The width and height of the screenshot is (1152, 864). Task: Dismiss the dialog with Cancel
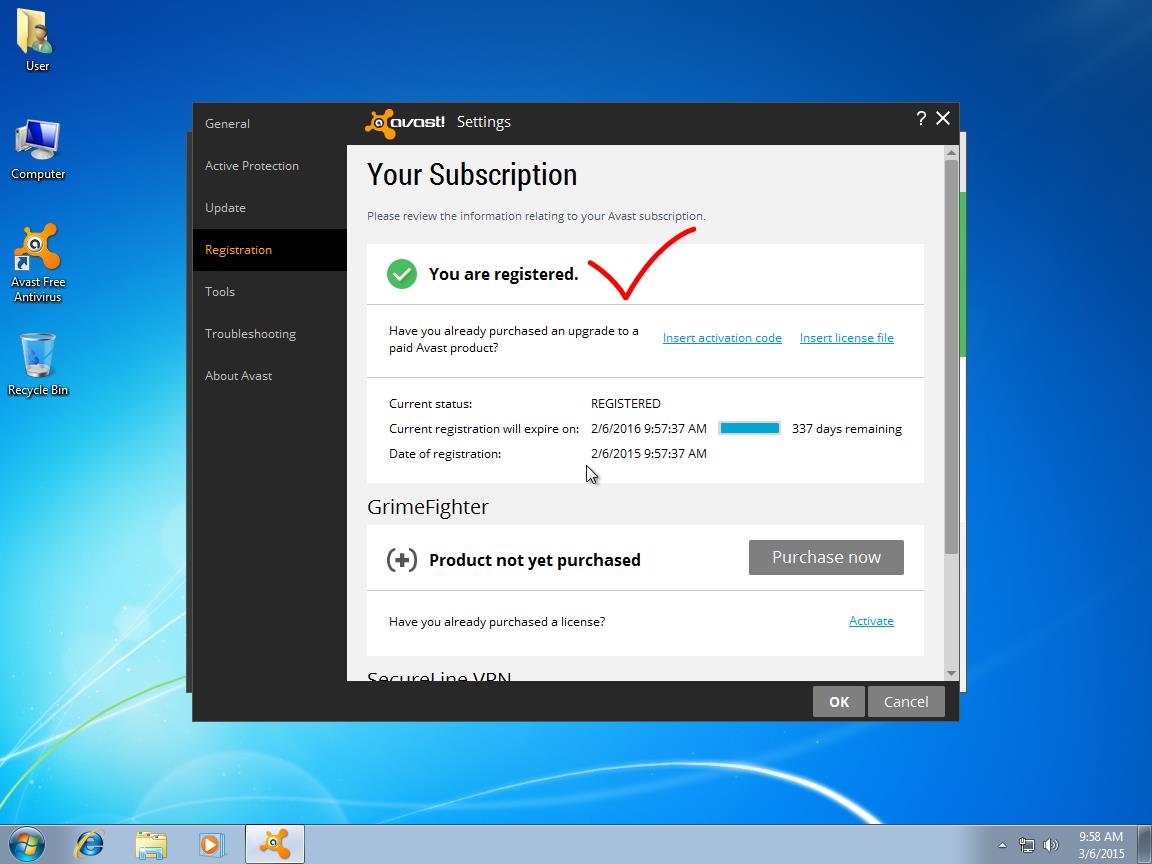tap(906, 702)
